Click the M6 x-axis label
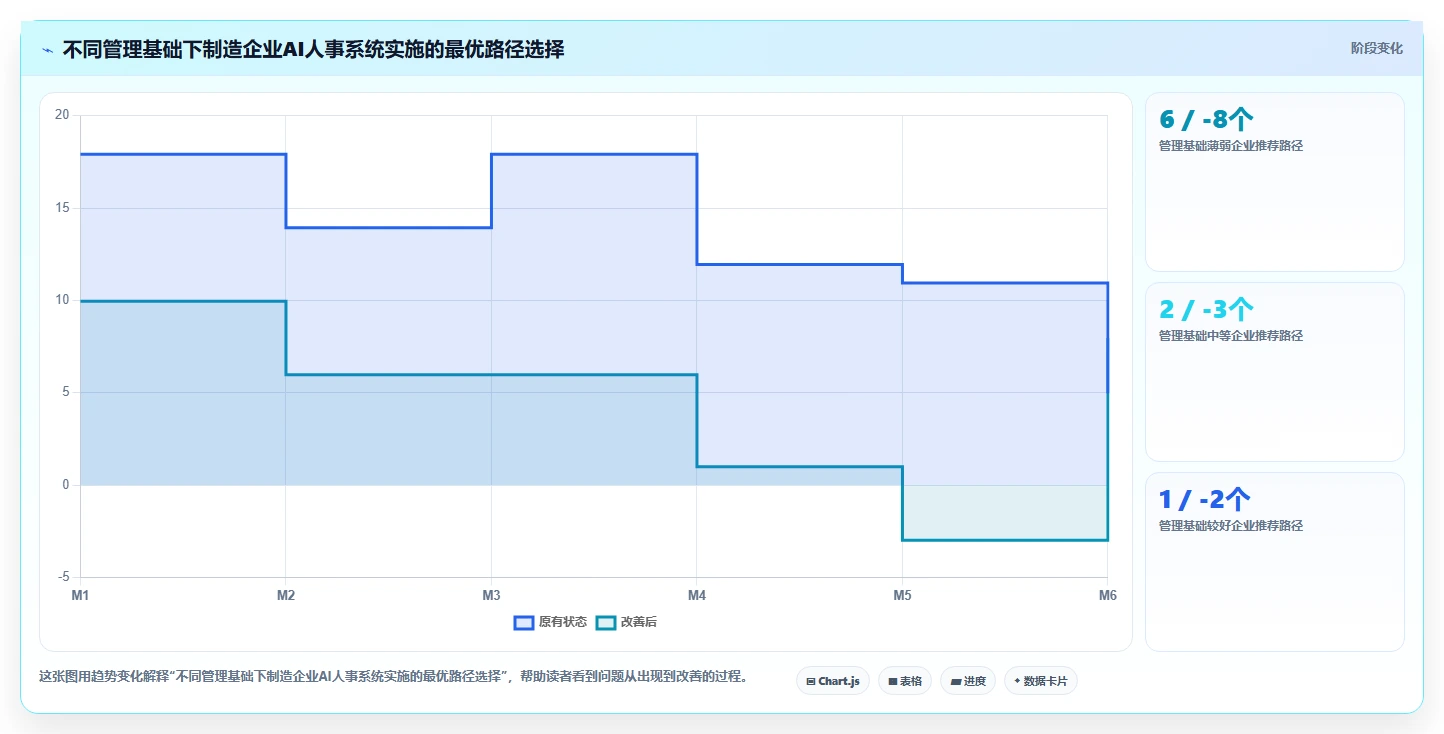The height and width of the screenshot is (734, 1444). point(1107,596)
